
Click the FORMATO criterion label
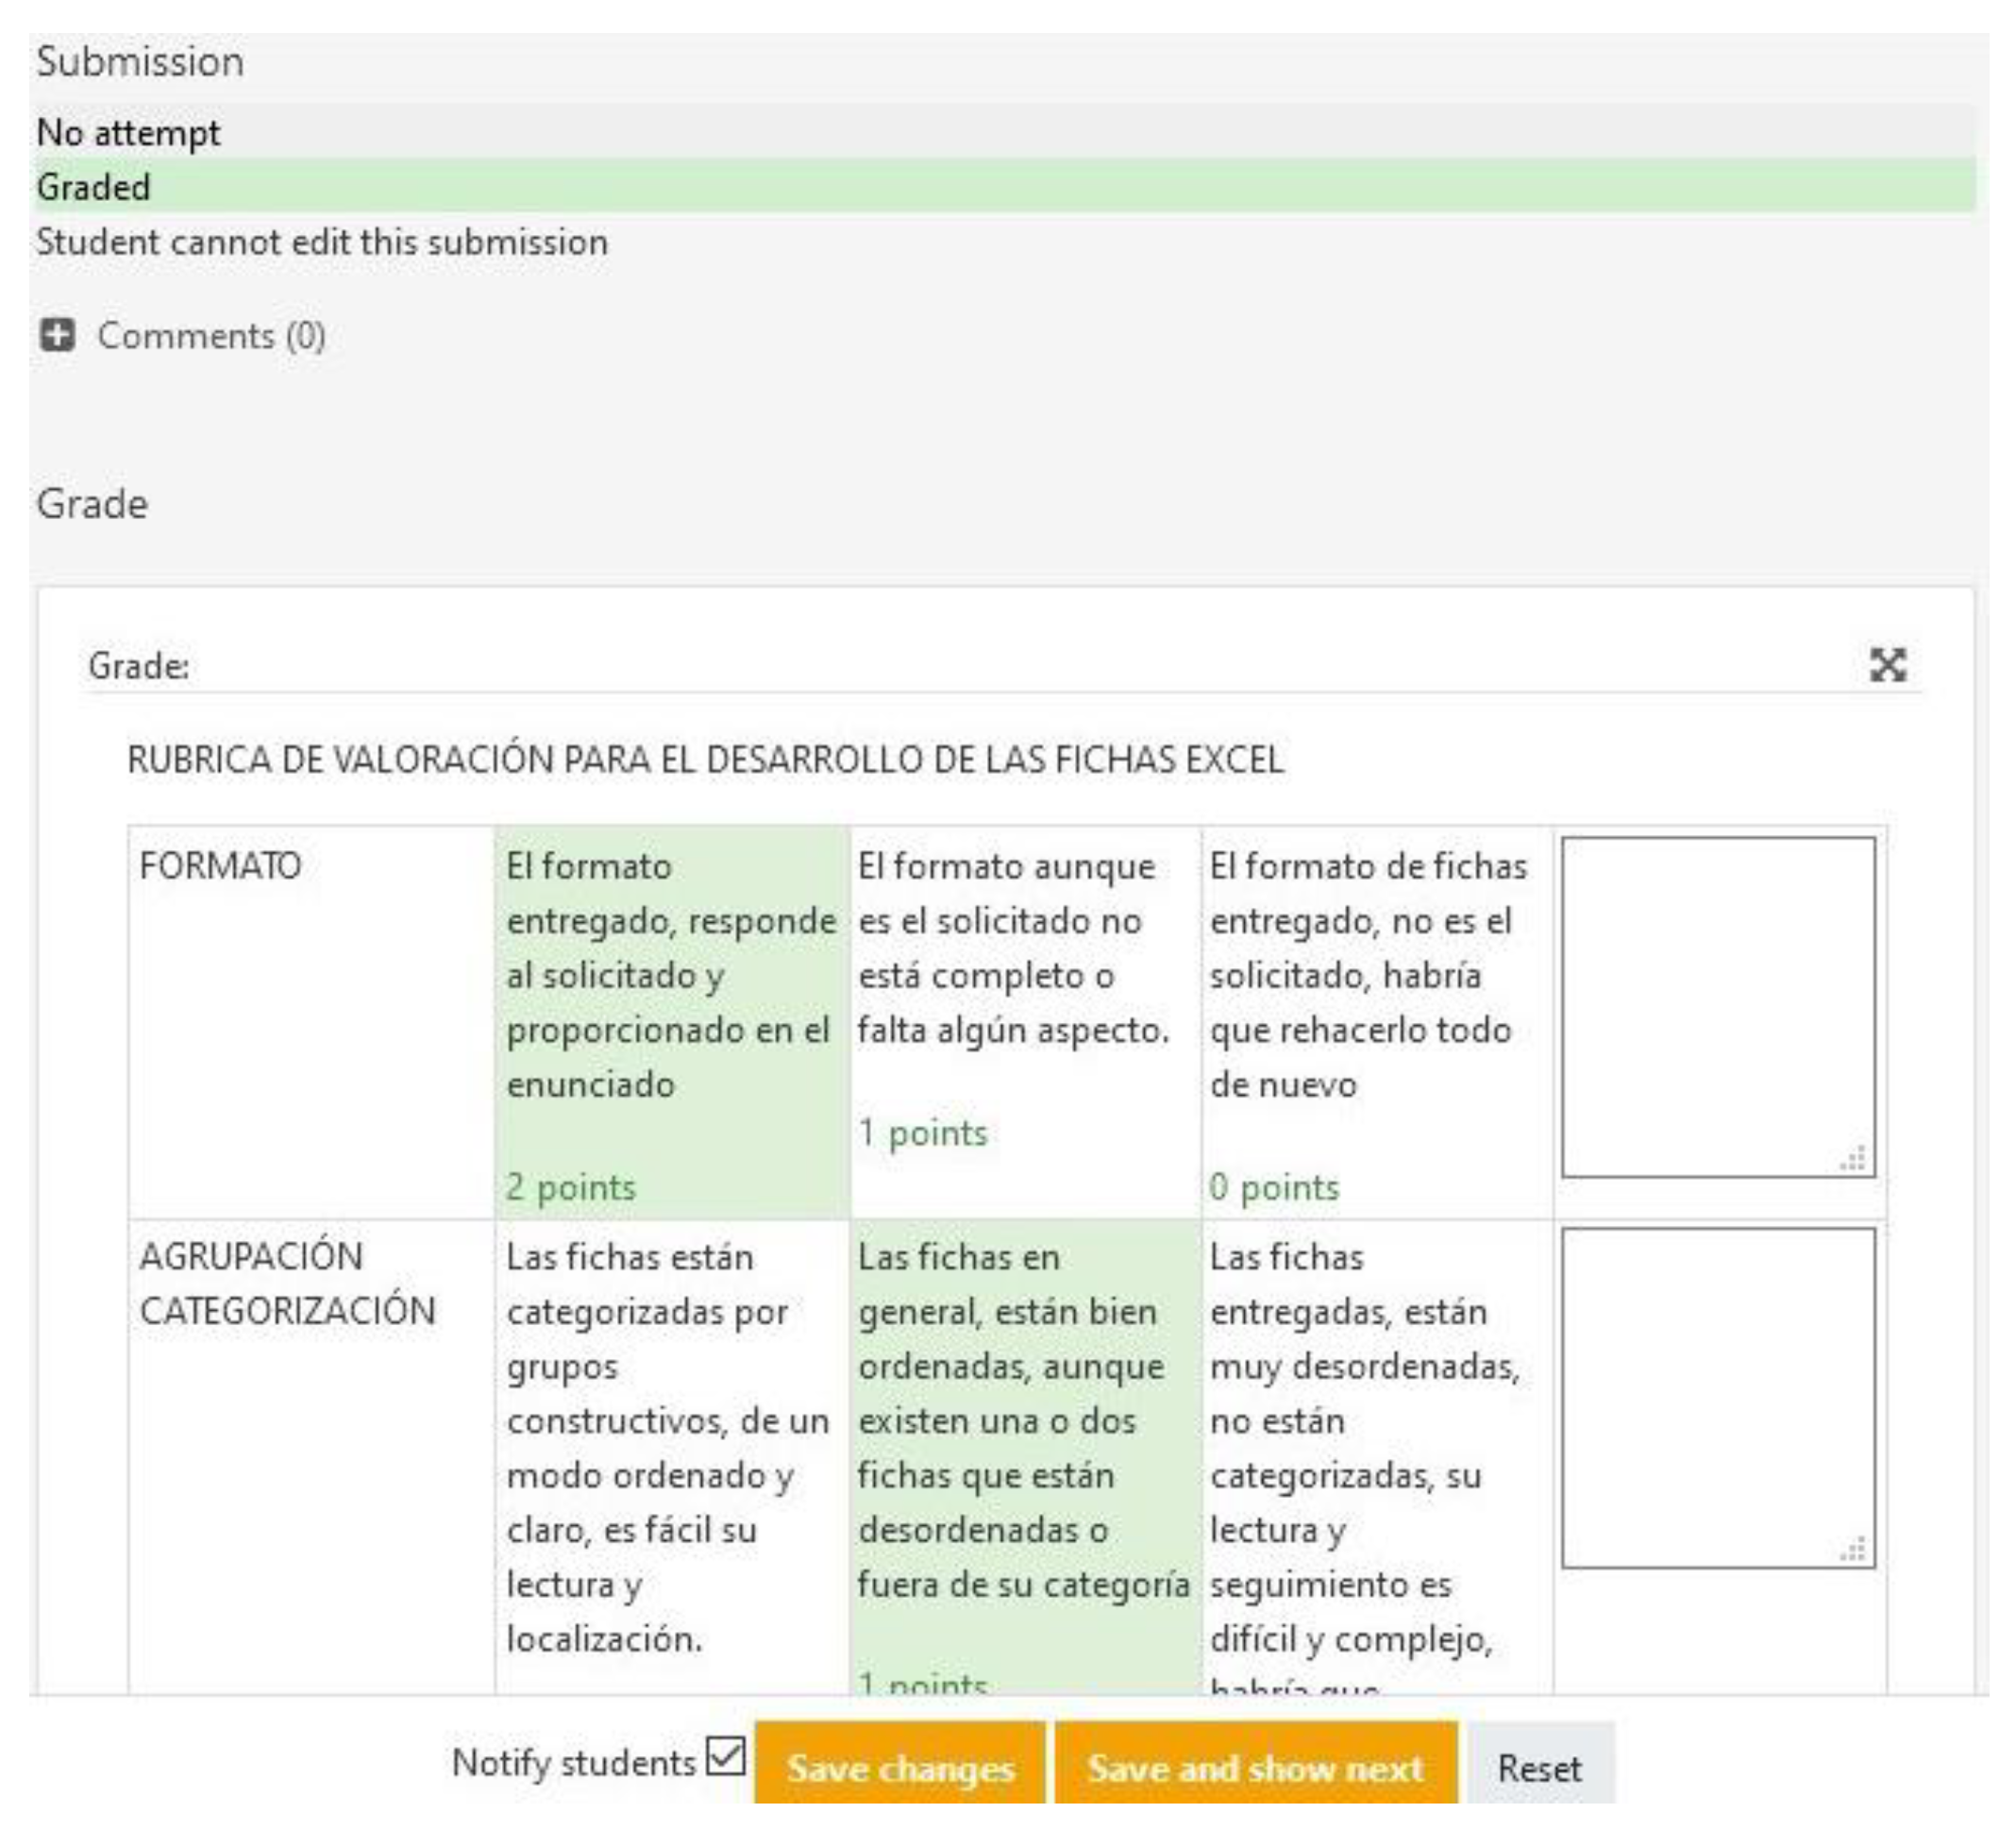[220, 866]
